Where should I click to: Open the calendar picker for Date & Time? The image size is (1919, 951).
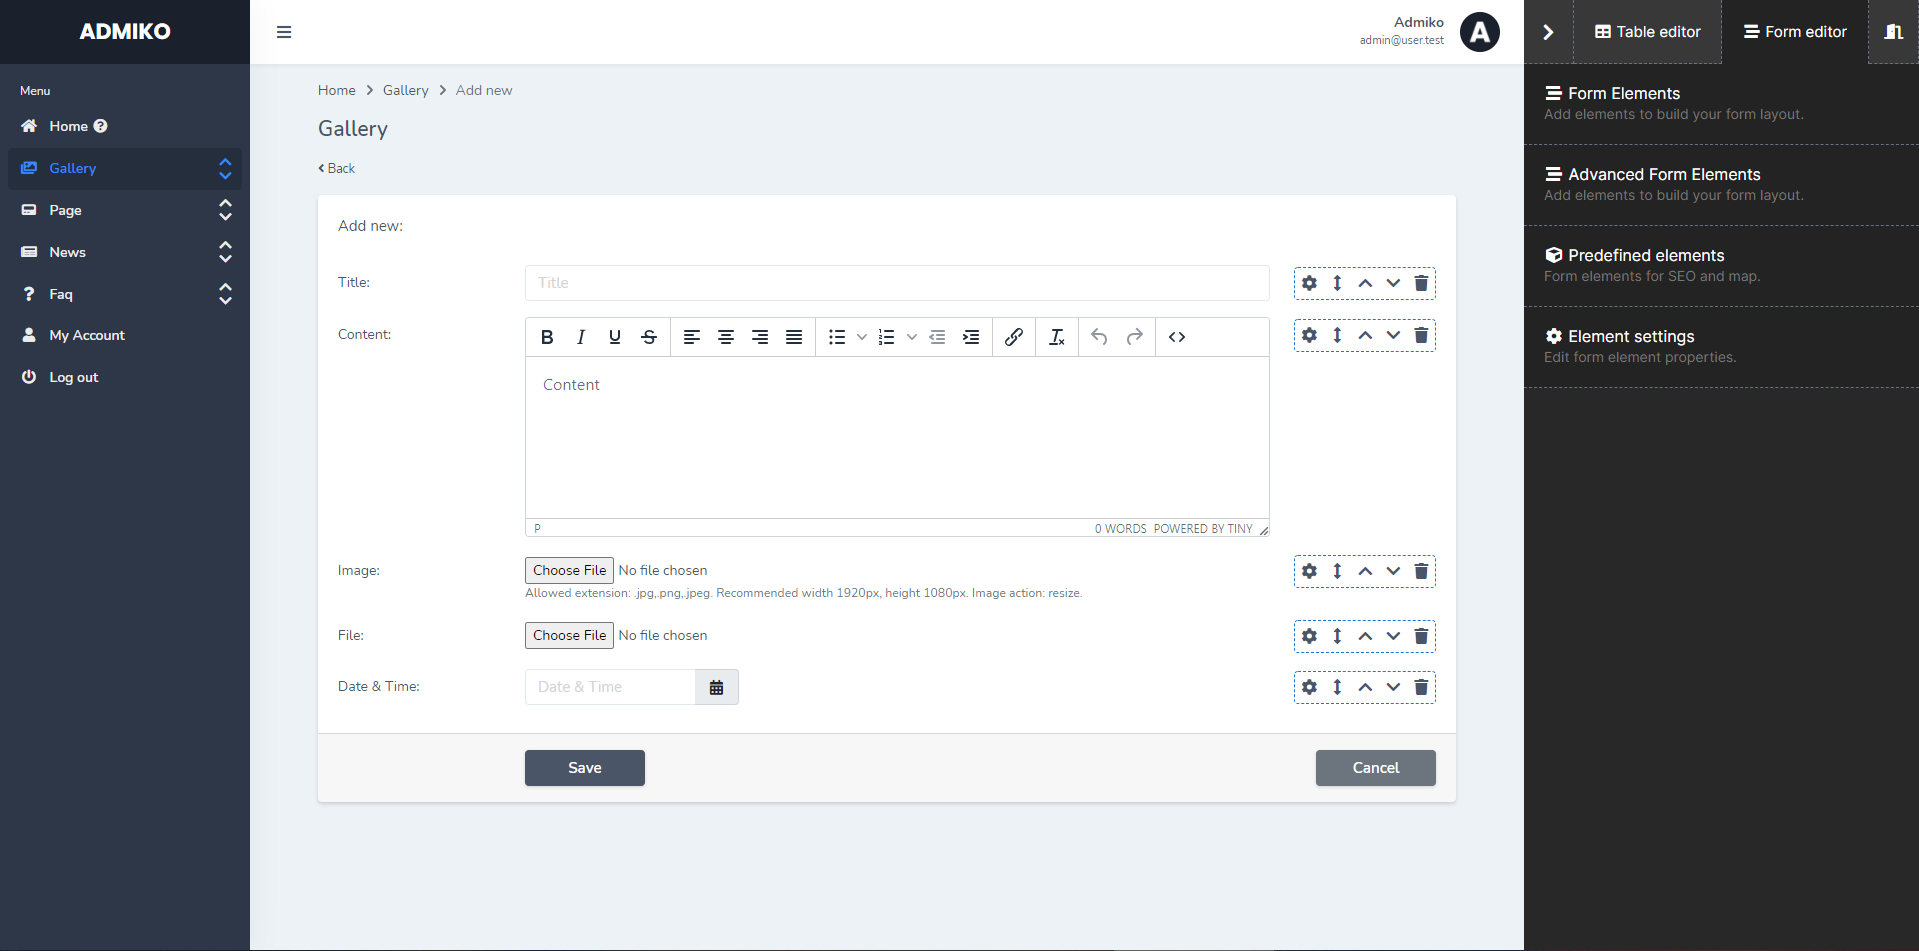pos(716,687)
